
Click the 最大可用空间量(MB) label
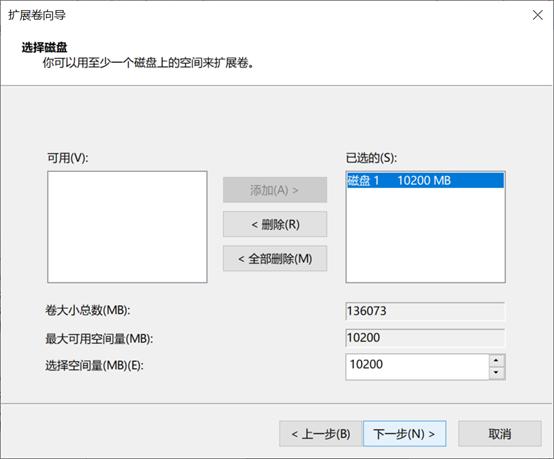99,339
